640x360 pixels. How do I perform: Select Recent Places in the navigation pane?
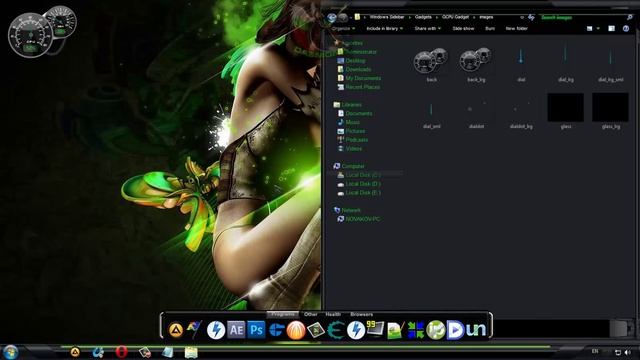(358, 87)
